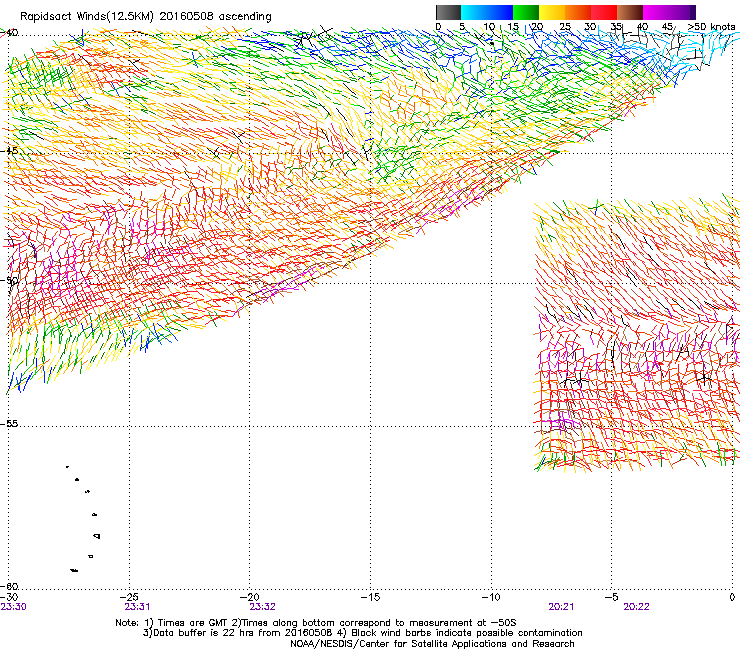Click the red 30-35 knots legend swatch

click(604, 12)
